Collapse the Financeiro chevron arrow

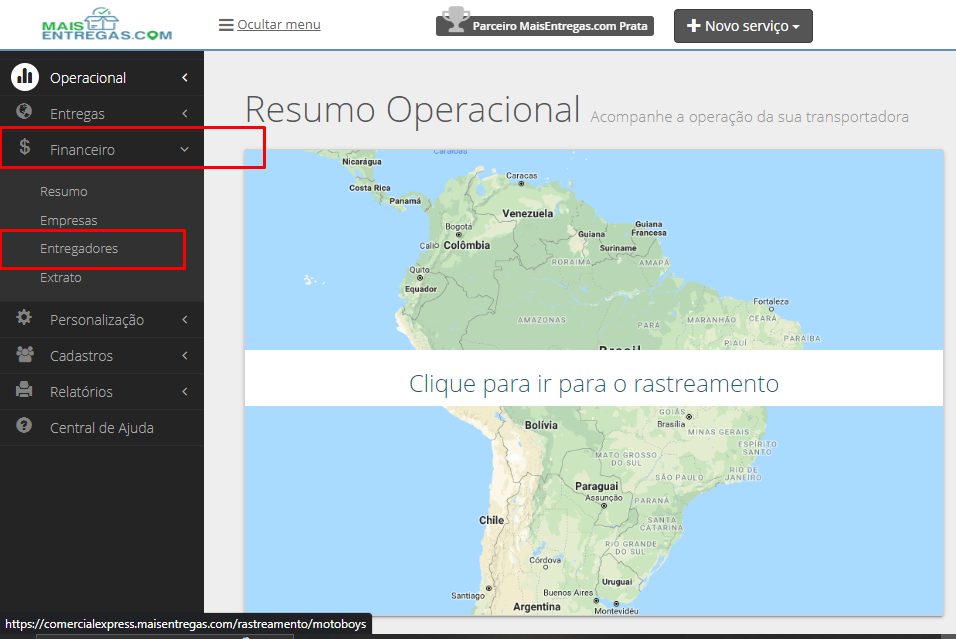coord(185,149)
